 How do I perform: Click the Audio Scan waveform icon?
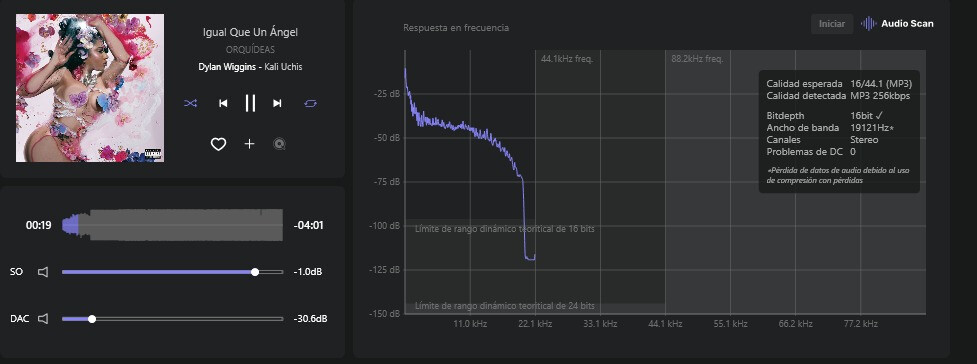coord(869,24)
